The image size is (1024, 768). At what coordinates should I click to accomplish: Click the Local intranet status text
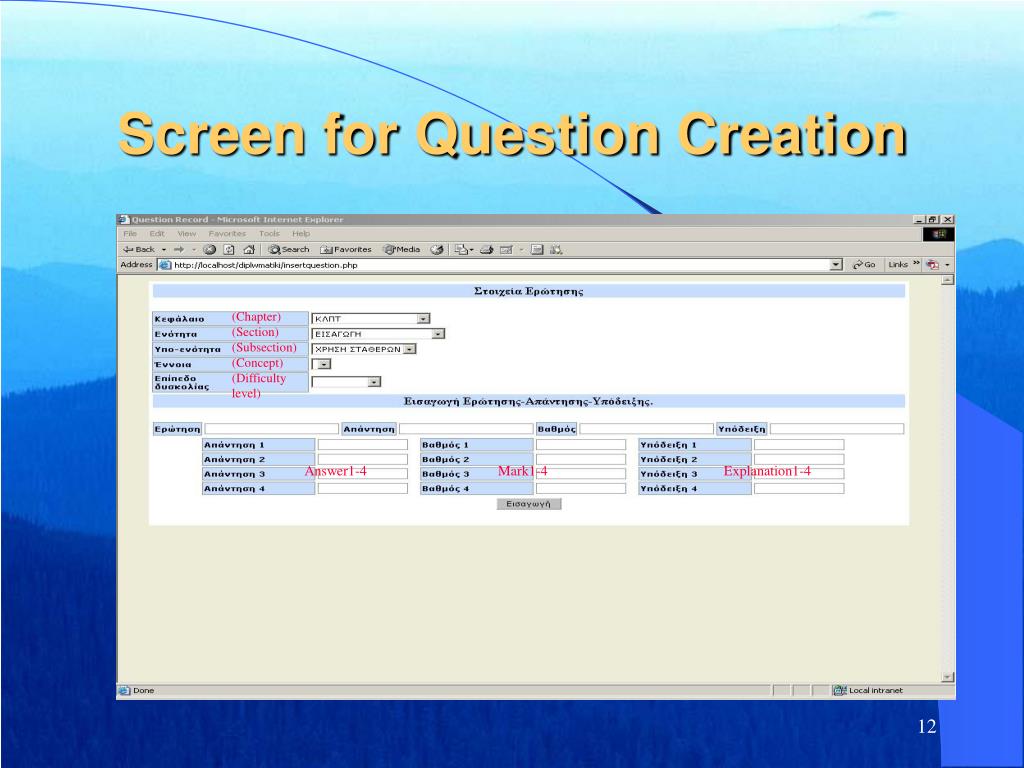[876, 690]
